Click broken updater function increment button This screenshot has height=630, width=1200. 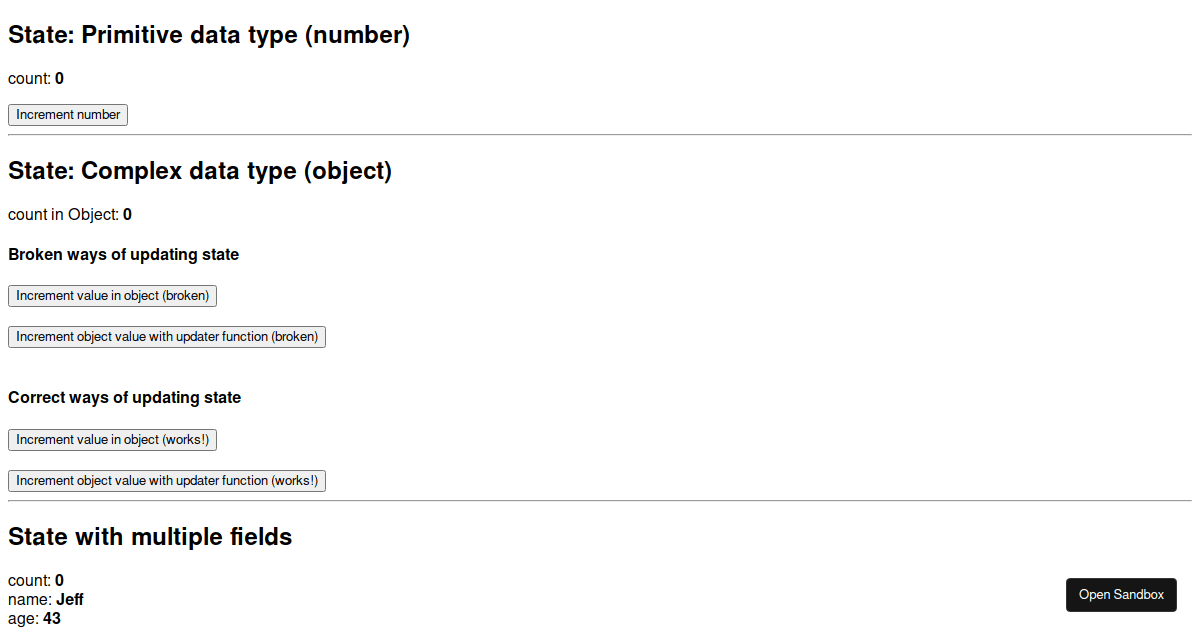click(167, 337)
